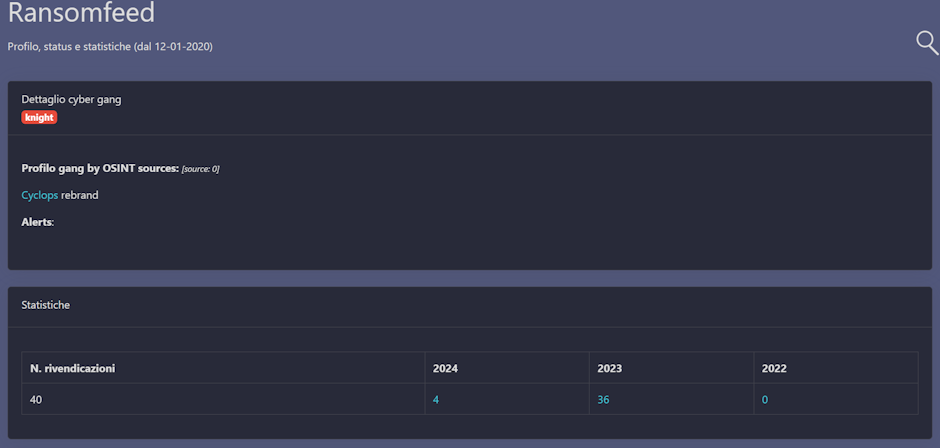Click the Alerts label

38,222
